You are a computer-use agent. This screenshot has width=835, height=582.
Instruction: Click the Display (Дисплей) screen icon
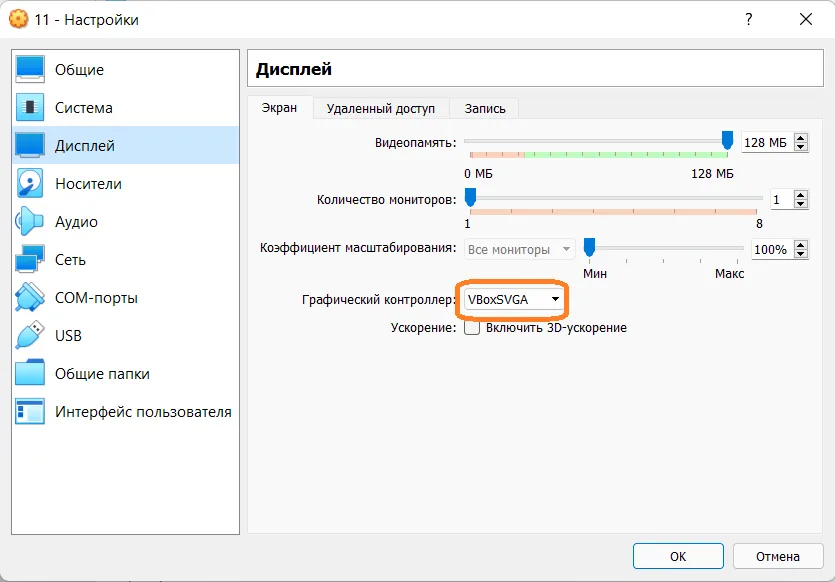click(x=30, y=145)
